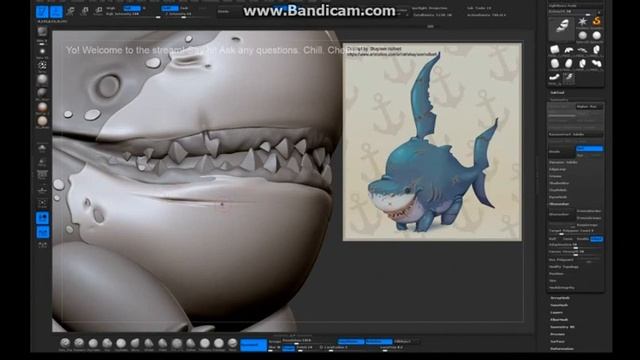Viewport: 640px width, 360px height.
Task: Open the ArrayMesh palette section
Action: click(560, 298)
